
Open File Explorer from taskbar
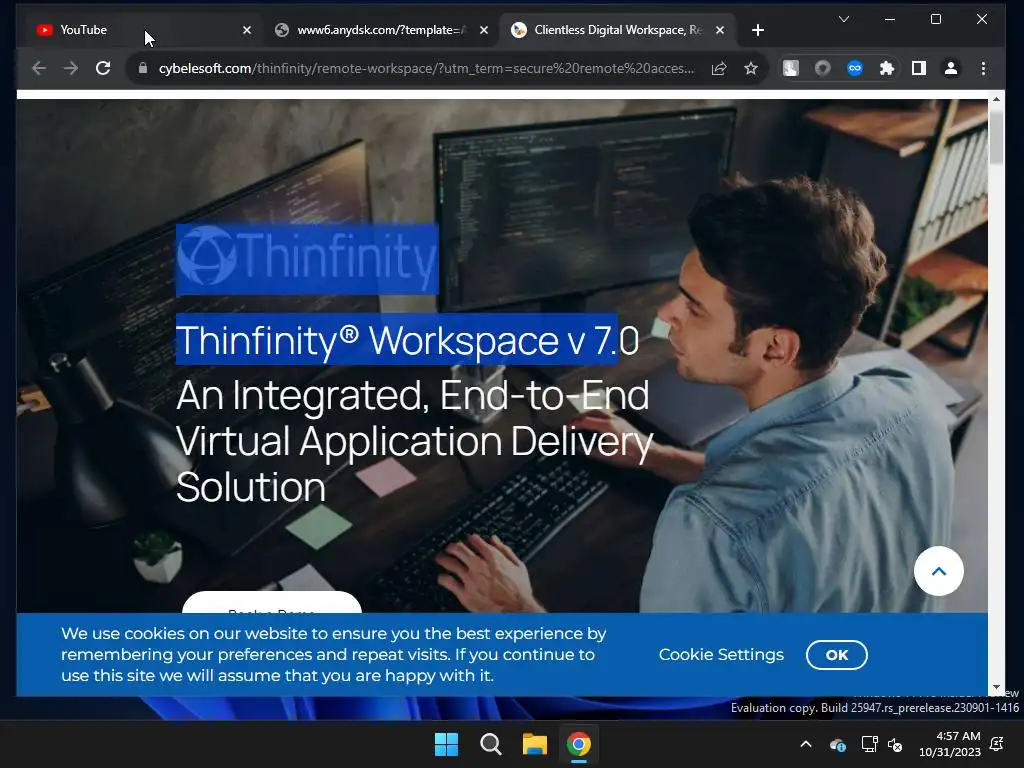[x=534, y=744]
